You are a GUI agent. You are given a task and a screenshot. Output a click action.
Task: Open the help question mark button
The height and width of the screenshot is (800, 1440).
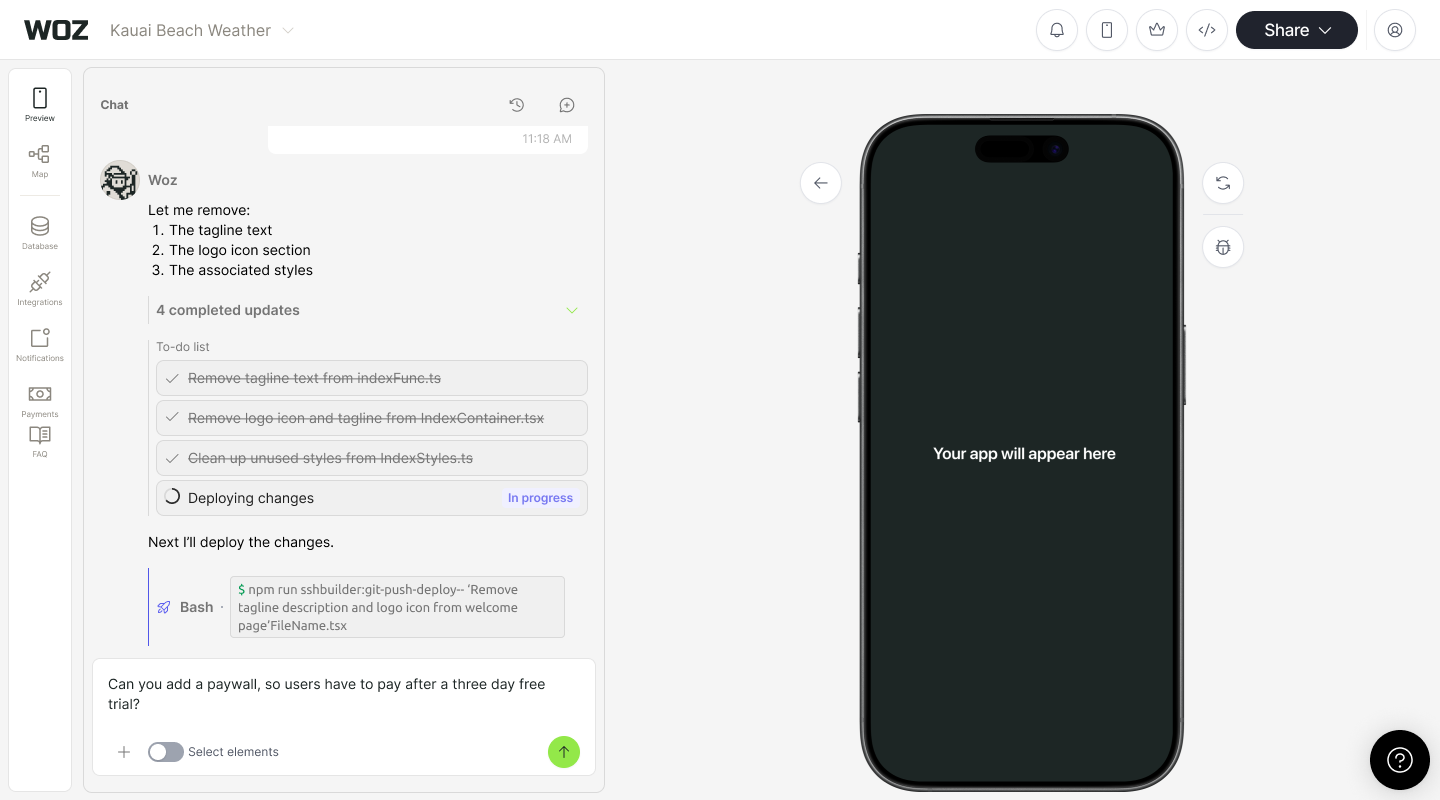point(1400,760)
